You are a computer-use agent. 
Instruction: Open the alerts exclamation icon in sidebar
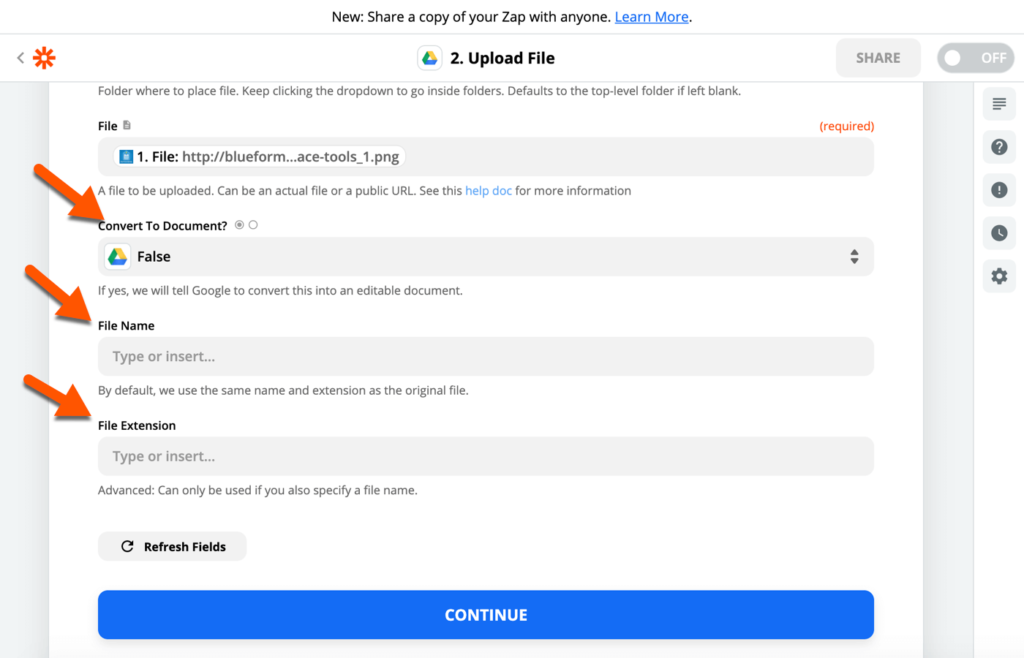coord(999,190)
